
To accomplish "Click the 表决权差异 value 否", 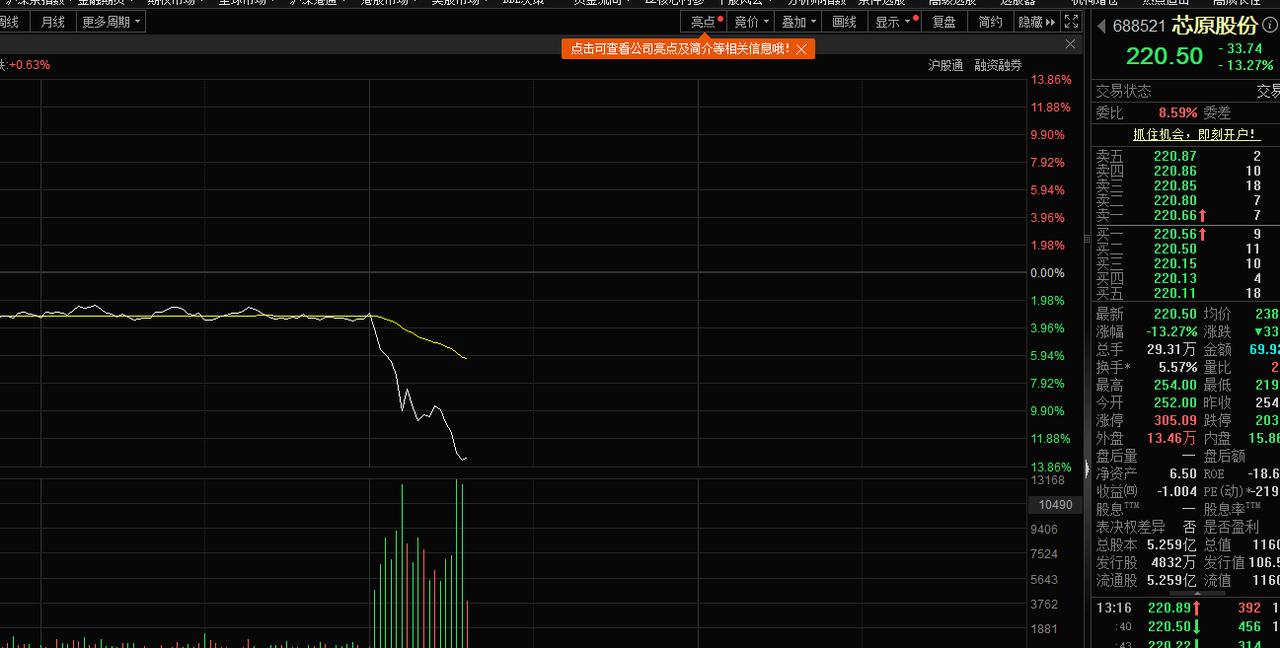I will (1189, 527).
